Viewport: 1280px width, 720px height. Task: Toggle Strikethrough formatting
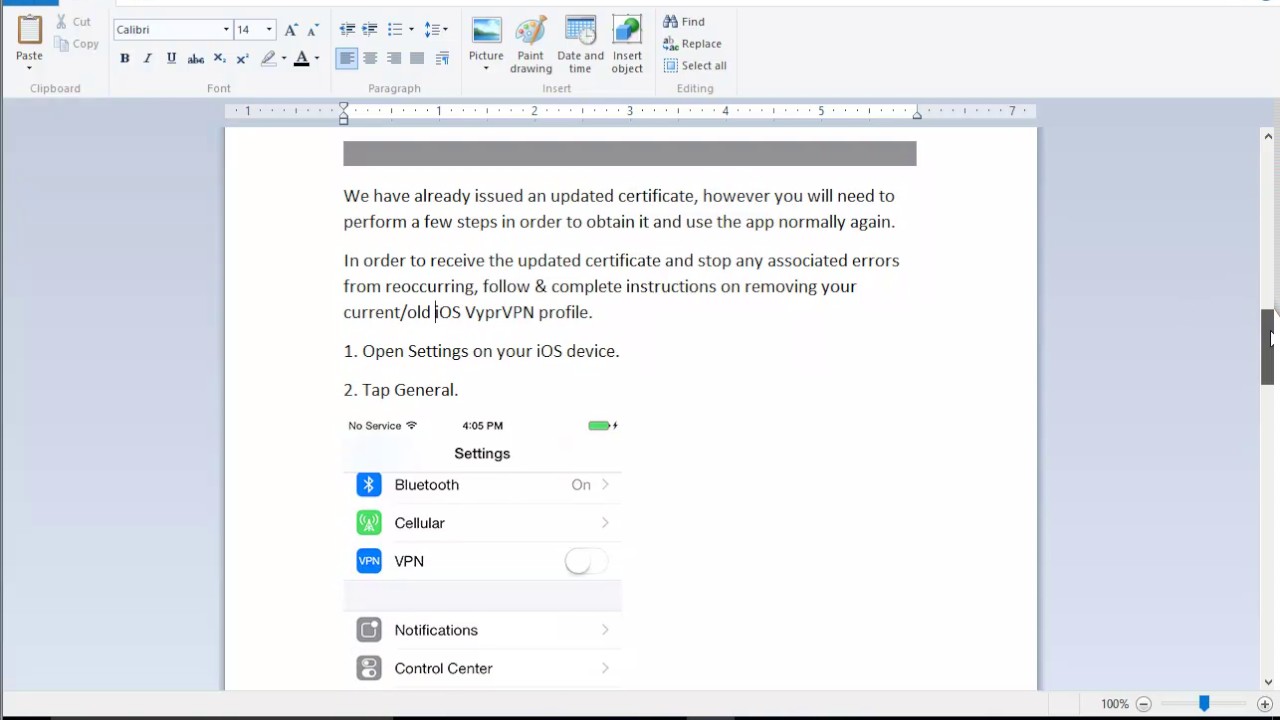196,59
